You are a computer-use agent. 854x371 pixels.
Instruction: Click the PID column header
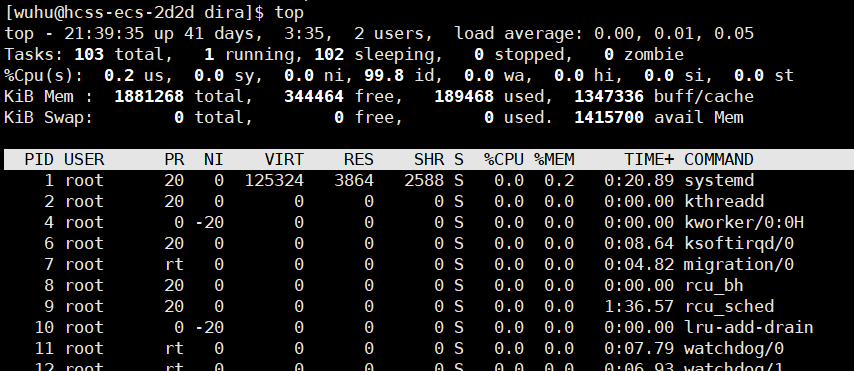39,159
